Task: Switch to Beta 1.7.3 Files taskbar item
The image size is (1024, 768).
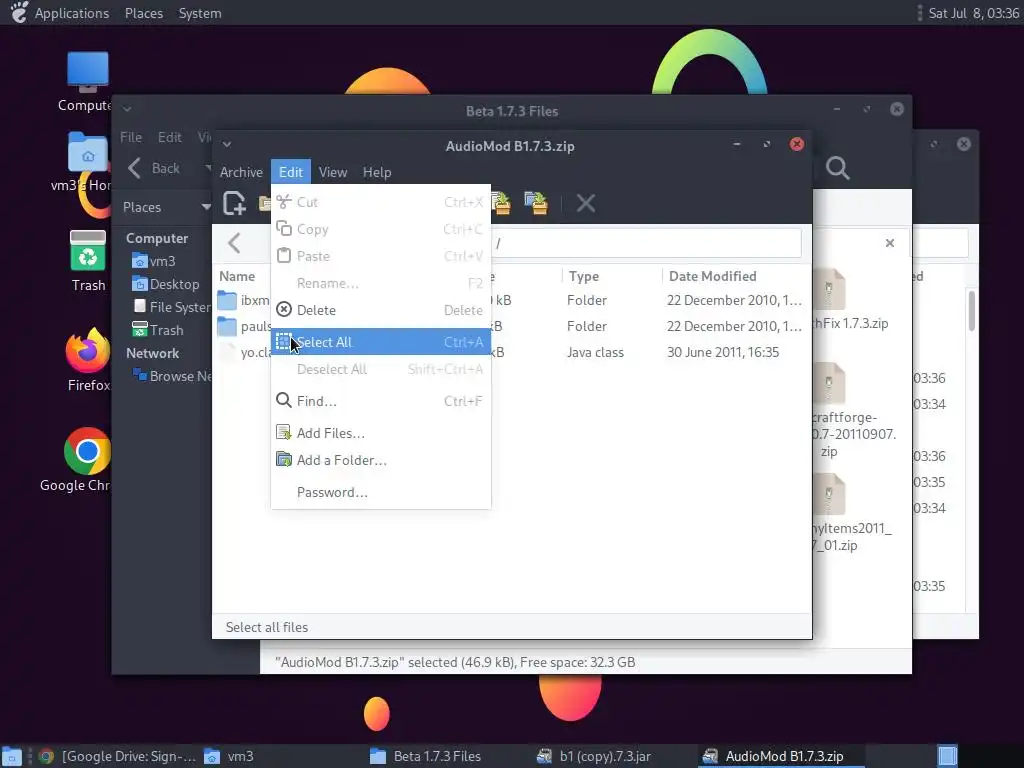Action: click(426, 756)
